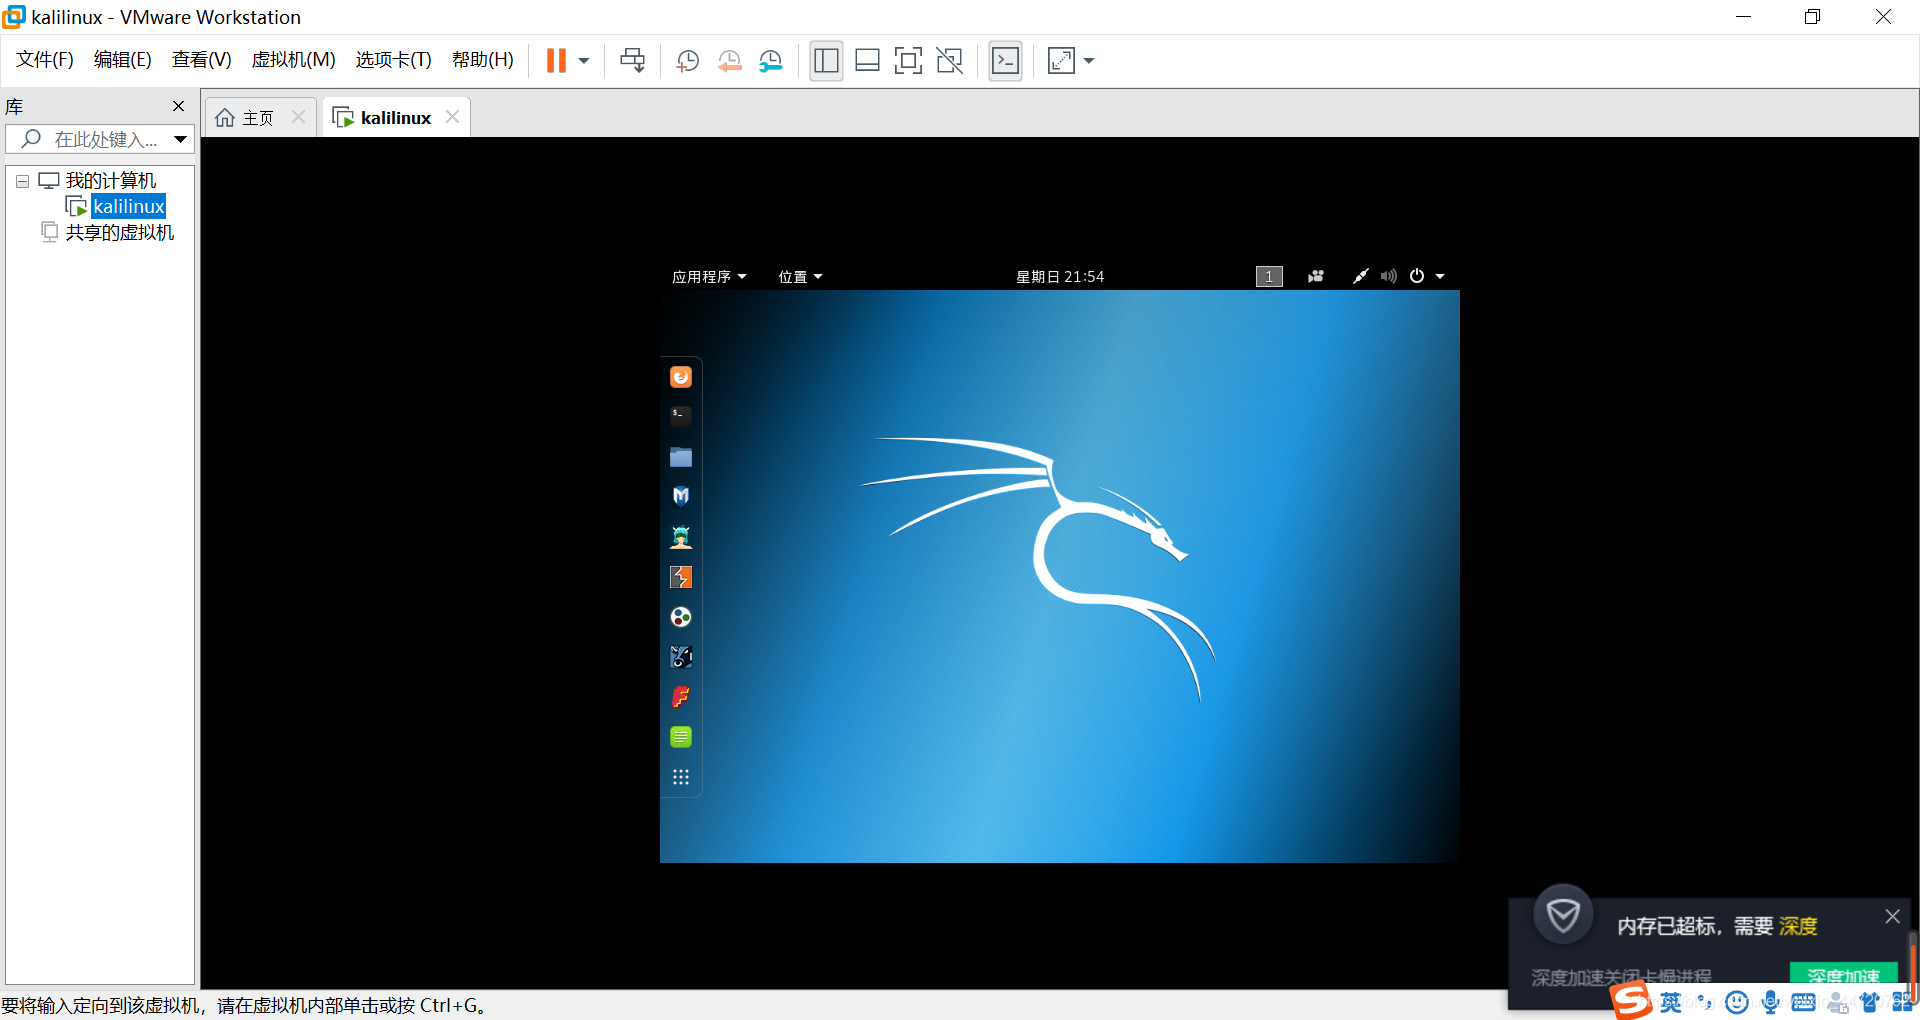Launch Faraday red F icon in dock
This screenshot has width=1920, height=1020.
pos(681,697)
